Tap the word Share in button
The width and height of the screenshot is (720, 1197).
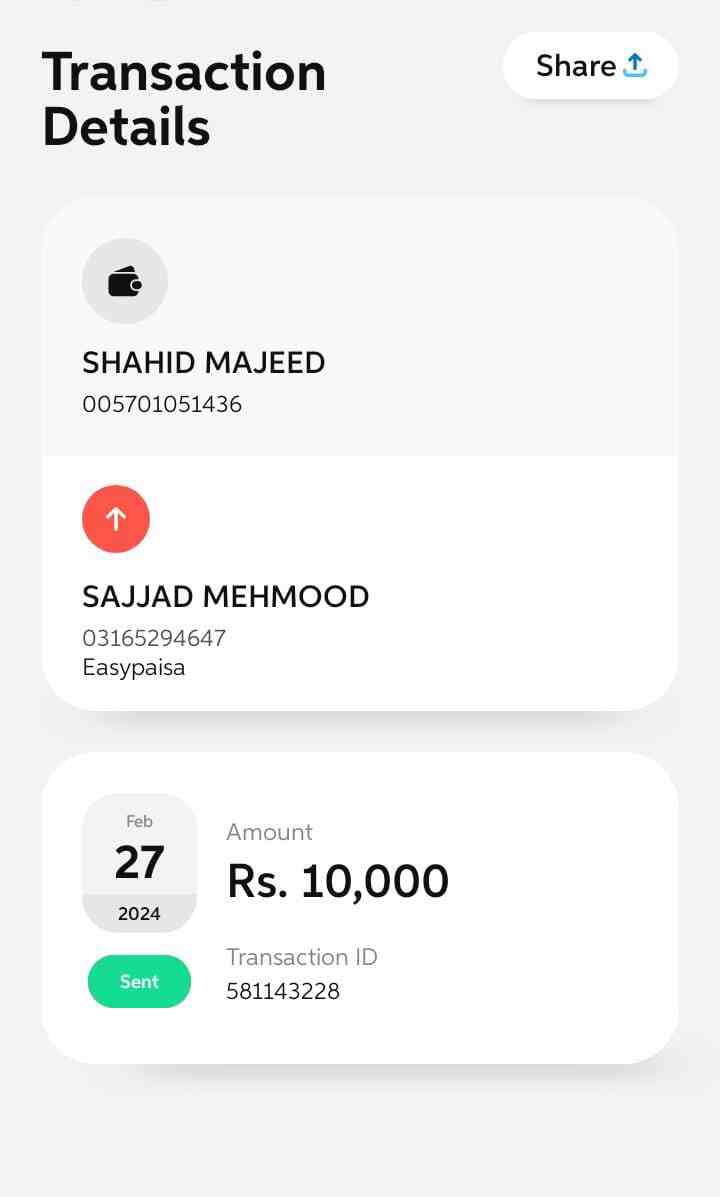(x=576, y=66)
